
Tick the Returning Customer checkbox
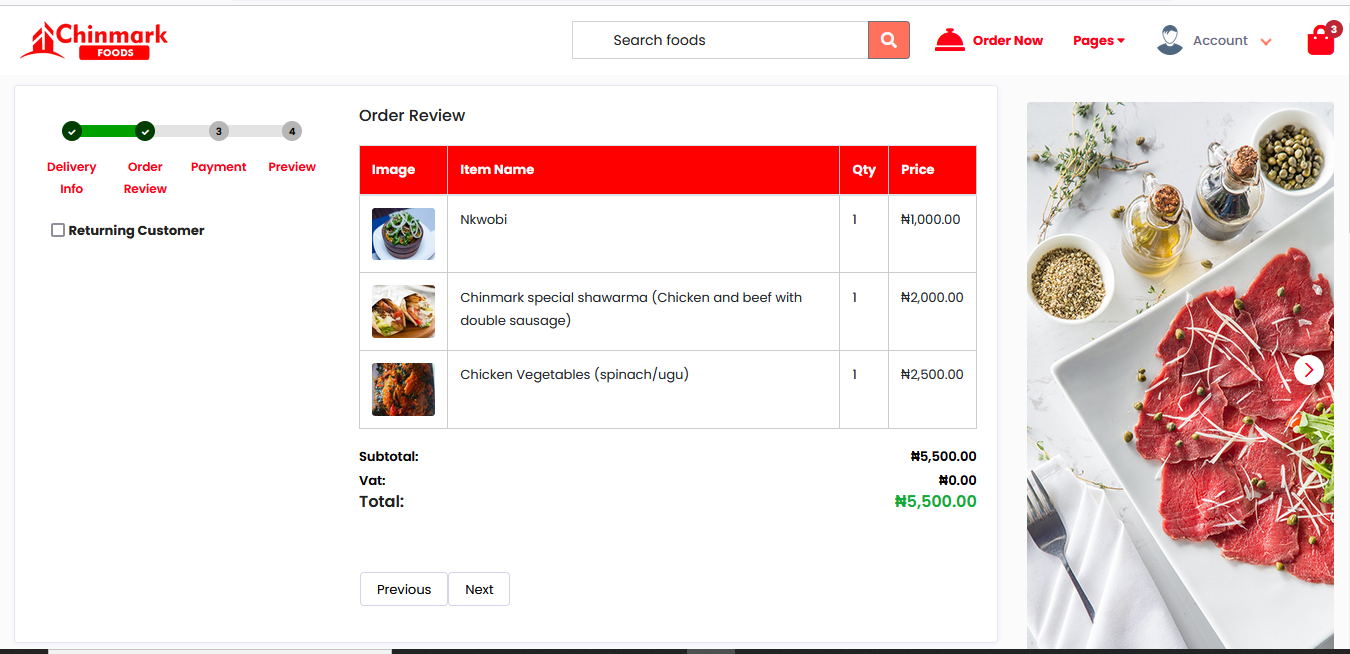click(x=58, y=230)
